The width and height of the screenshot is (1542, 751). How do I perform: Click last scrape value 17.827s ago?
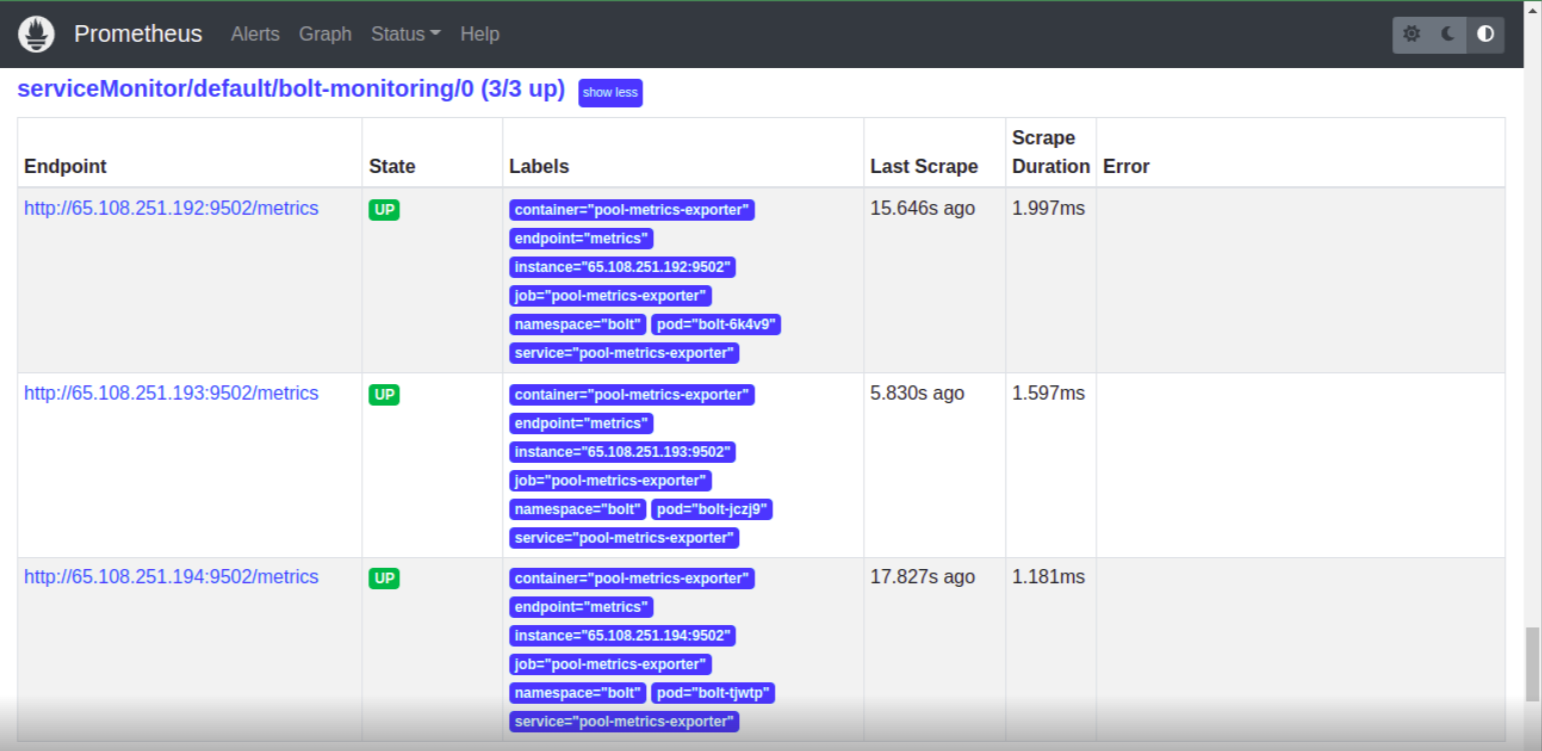pos(922,577)
